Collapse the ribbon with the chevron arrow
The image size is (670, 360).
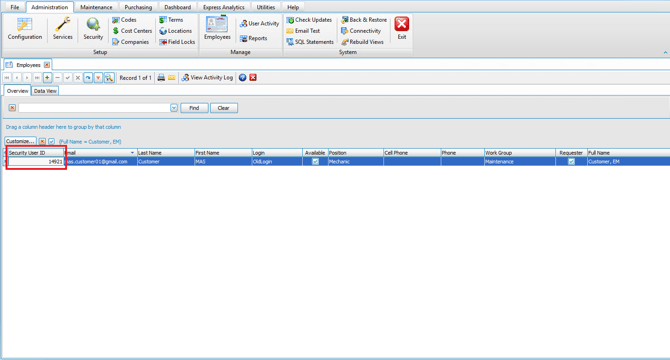(x=665, y=52)
